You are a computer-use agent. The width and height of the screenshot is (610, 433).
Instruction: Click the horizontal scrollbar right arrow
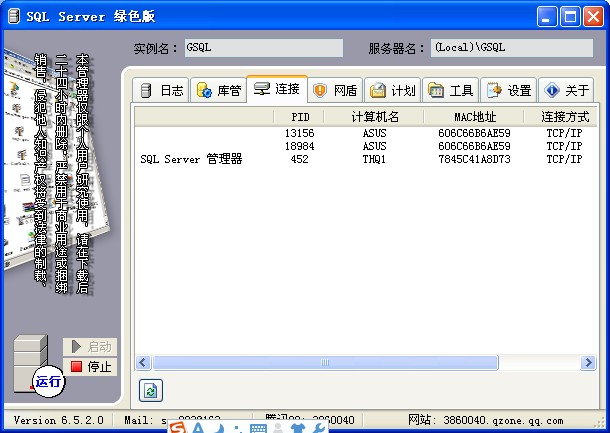pyautogui.click(x=585, y=362)
